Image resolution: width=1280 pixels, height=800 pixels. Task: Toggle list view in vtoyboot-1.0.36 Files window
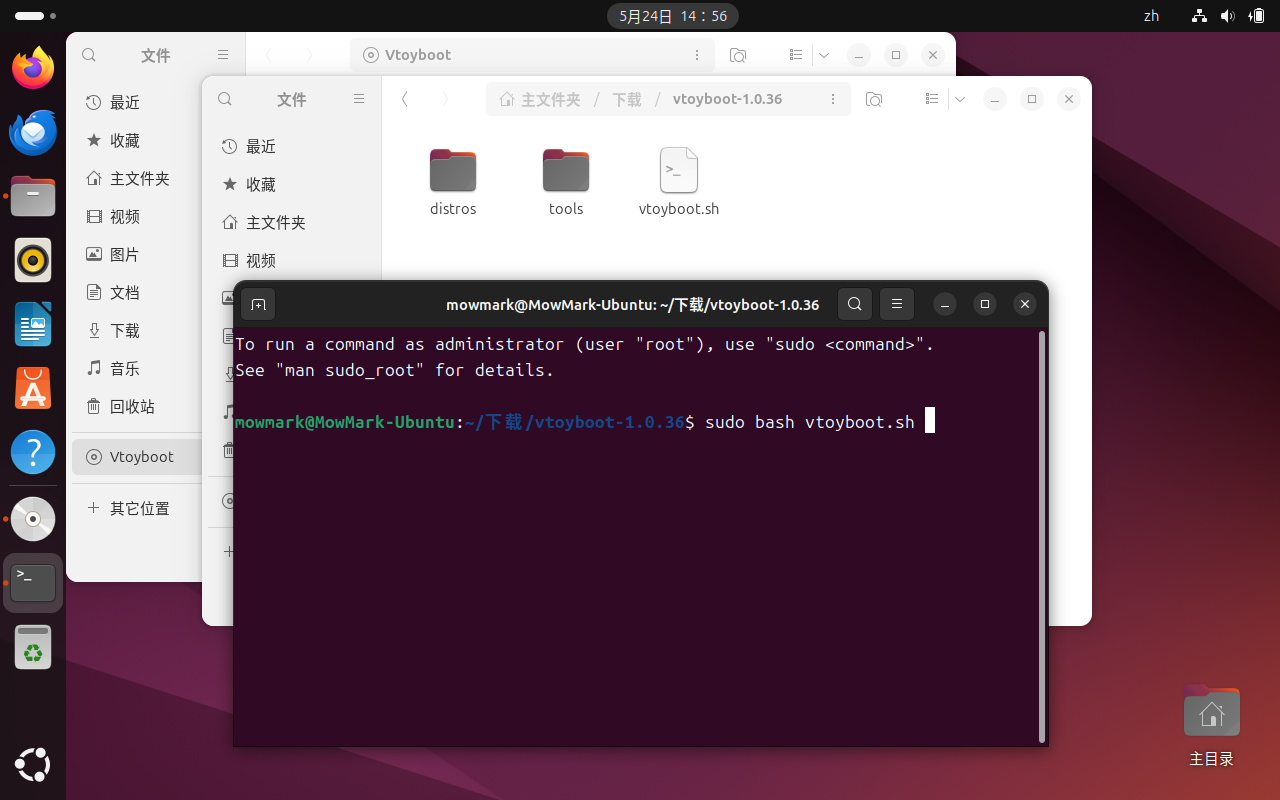pyautogui.click(x=932, y=99)
